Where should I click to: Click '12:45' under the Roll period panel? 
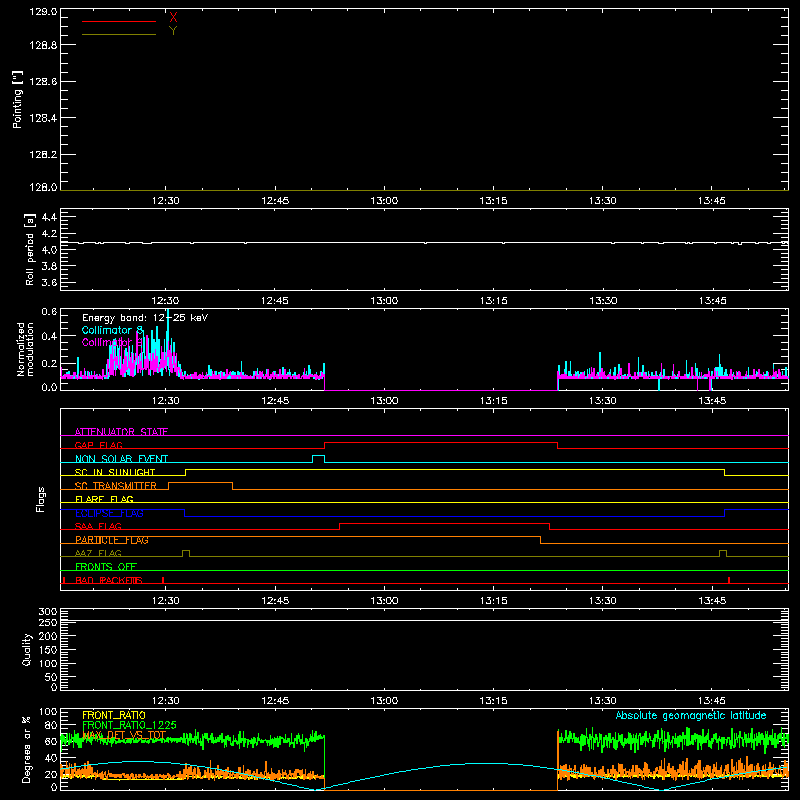(x=275, y=301)
